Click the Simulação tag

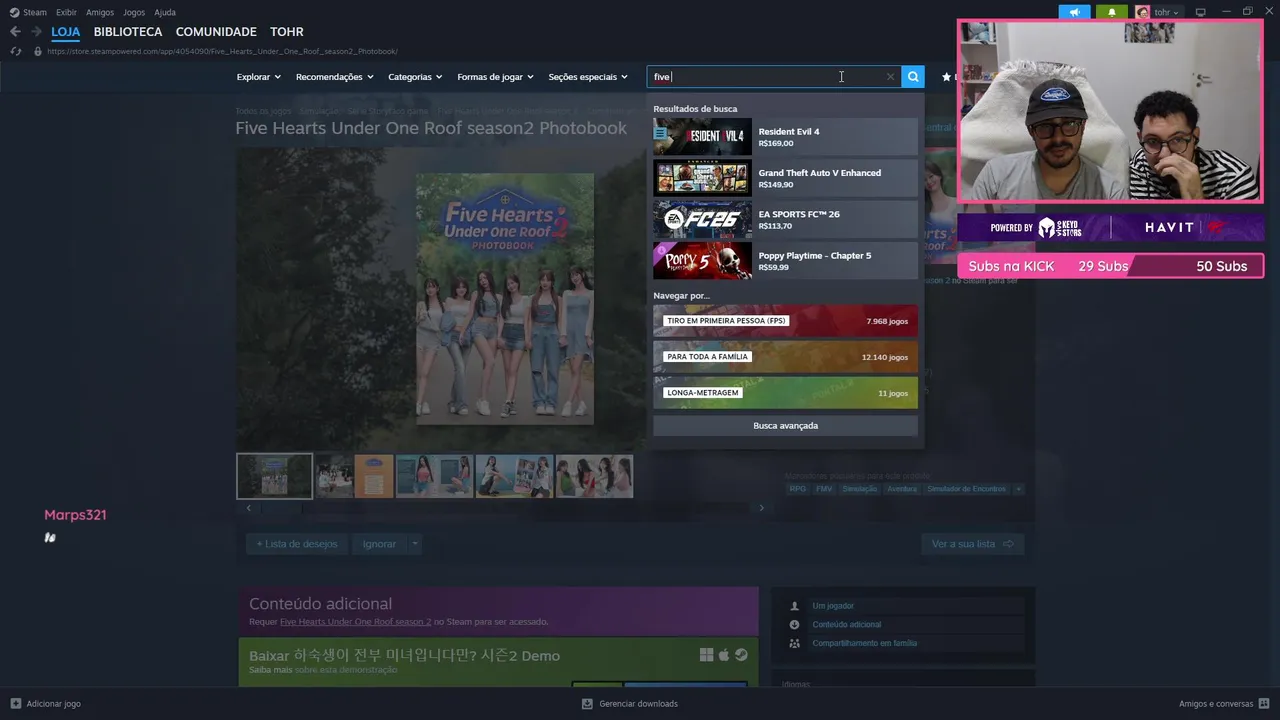click(859, 489)
